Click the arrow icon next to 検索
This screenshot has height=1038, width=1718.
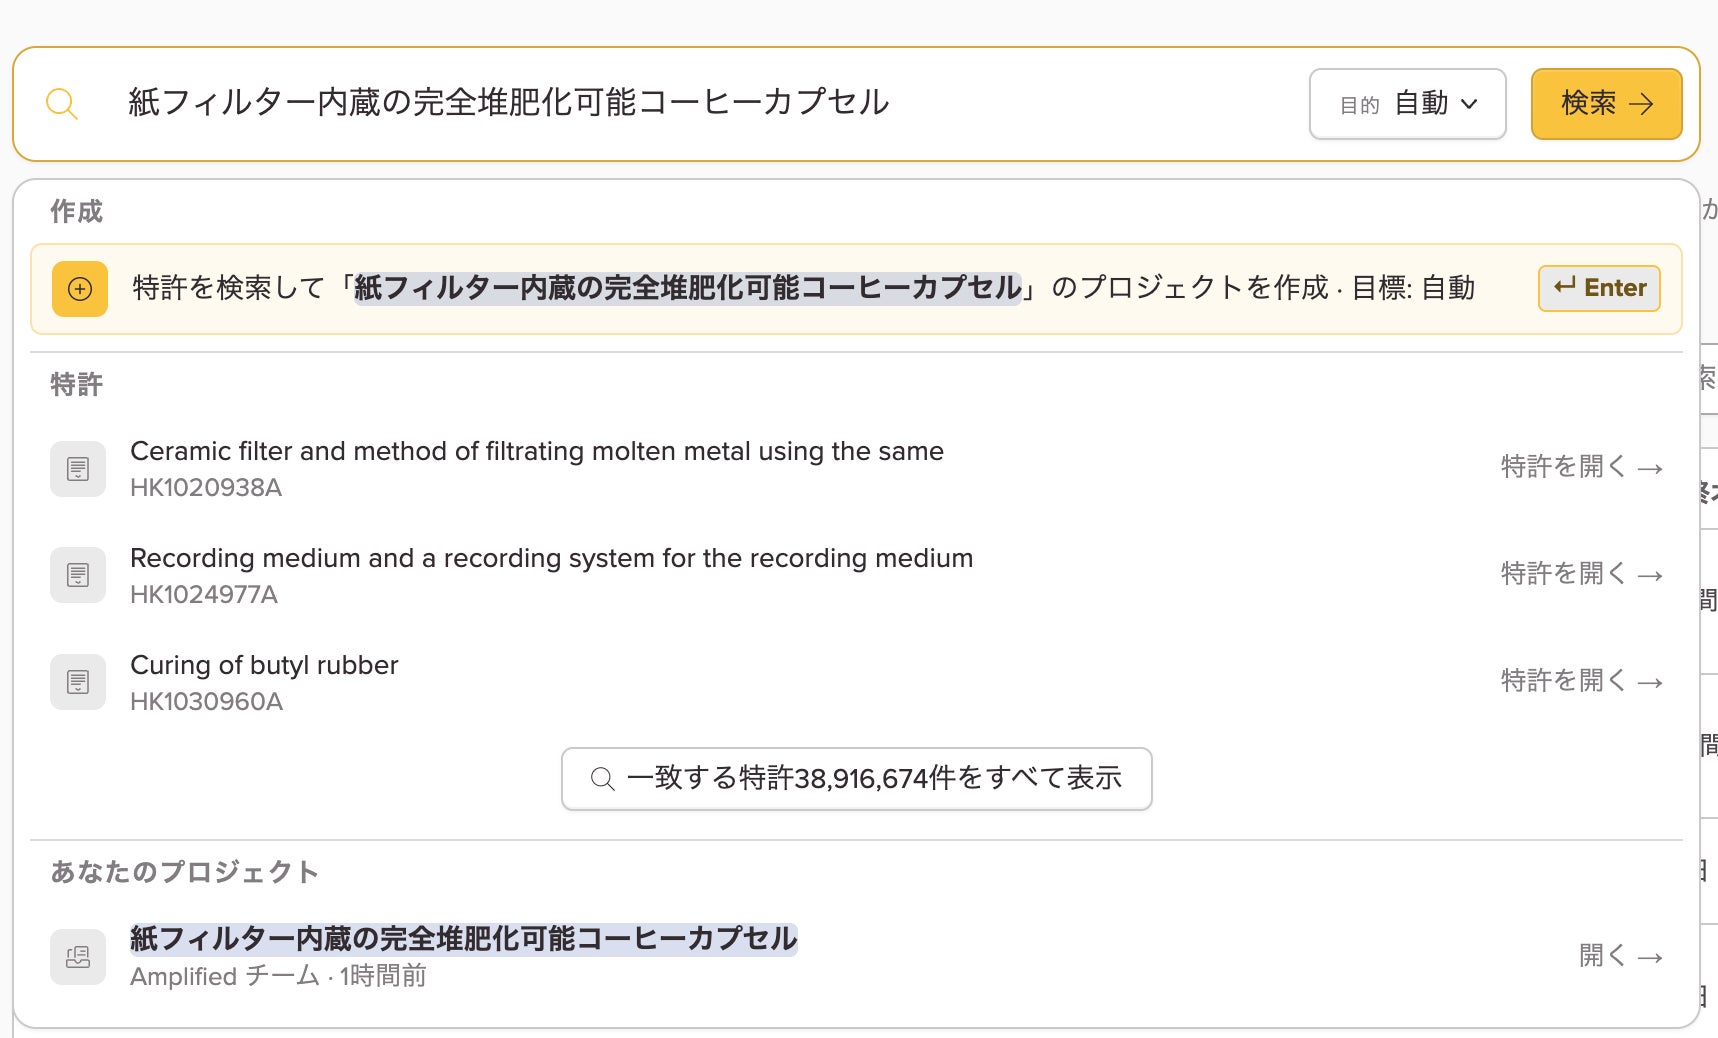tap(1641, 104)
